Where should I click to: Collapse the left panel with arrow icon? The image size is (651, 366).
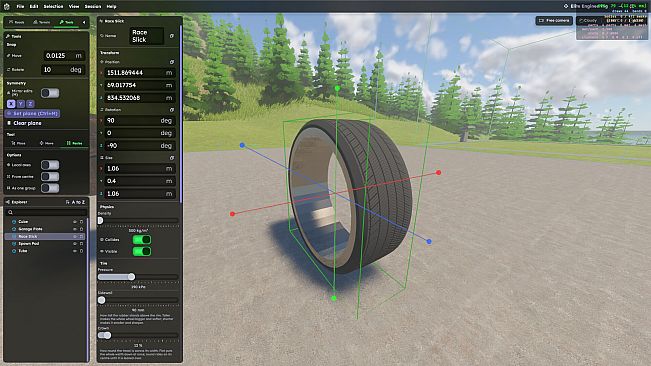(x=84, y=22)
